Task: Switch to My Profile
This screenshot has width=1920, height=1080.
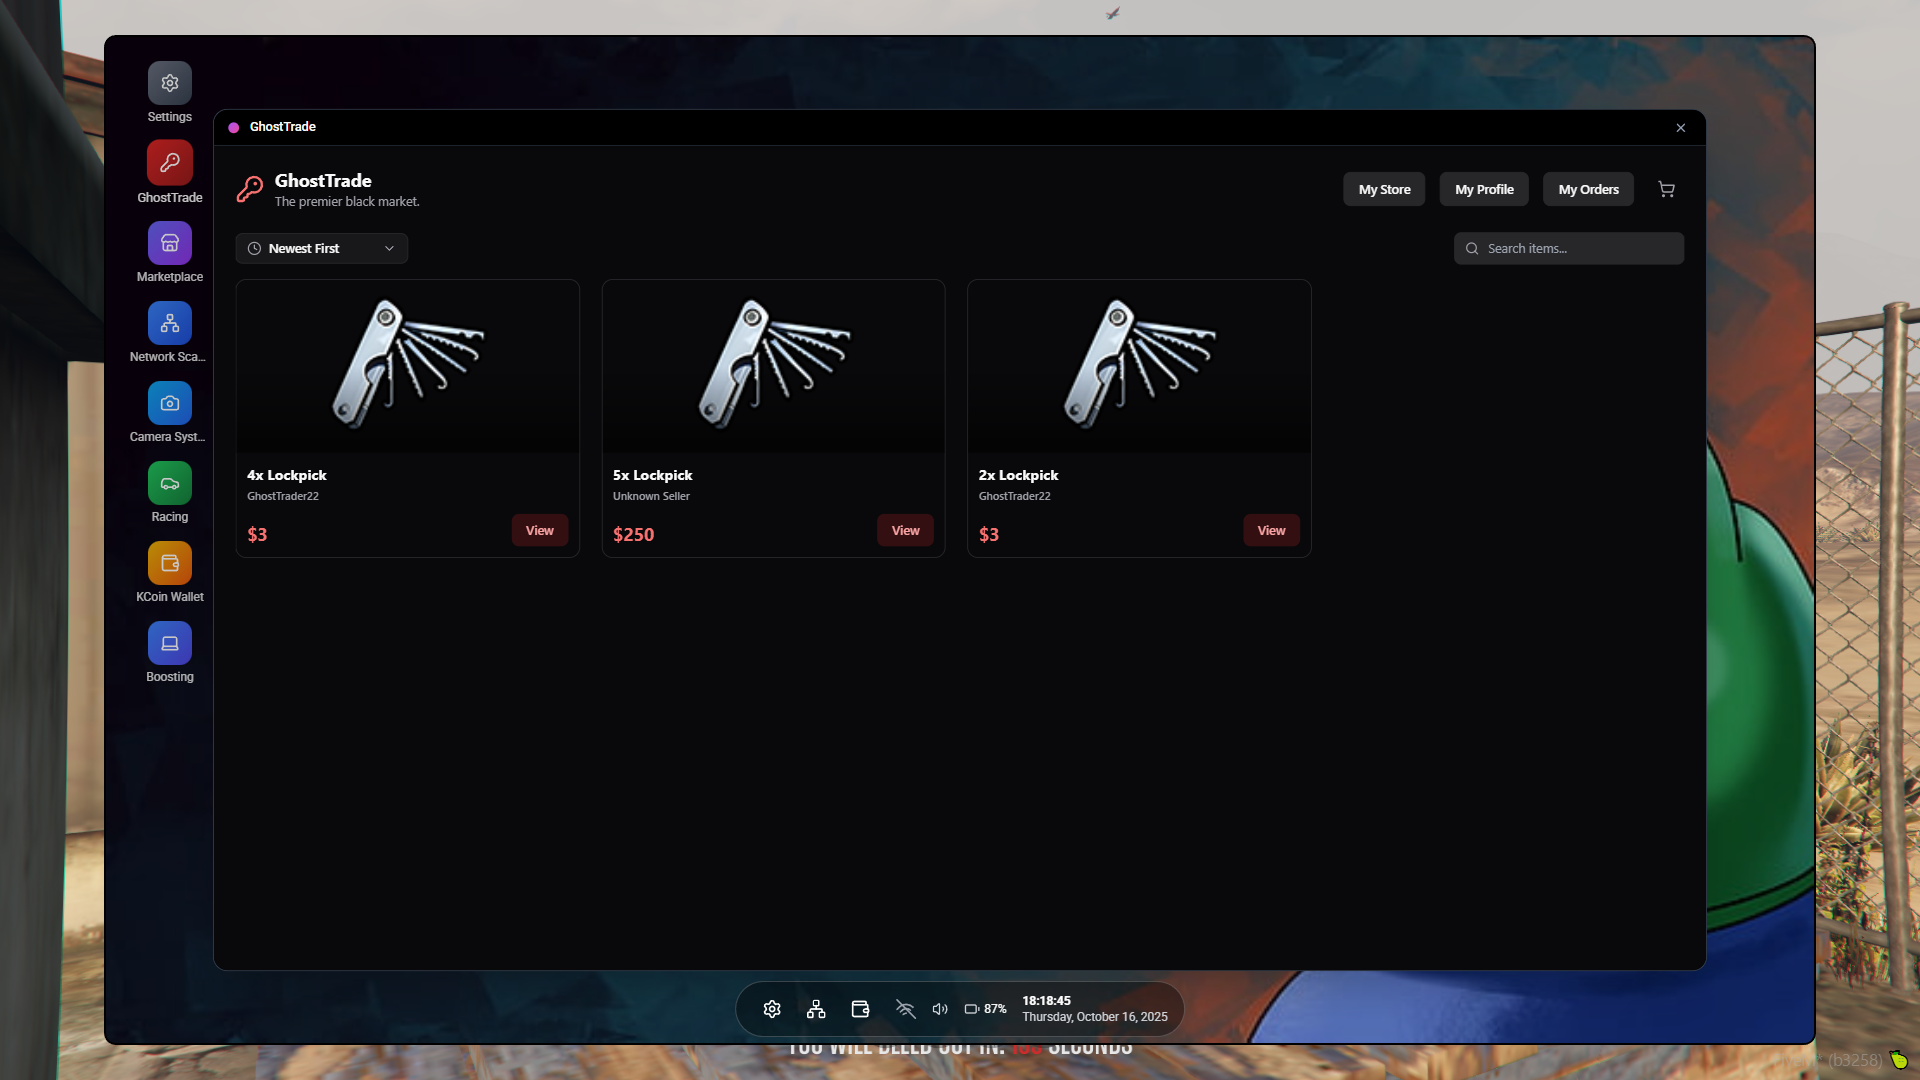Action: (x=1484, y=189)
